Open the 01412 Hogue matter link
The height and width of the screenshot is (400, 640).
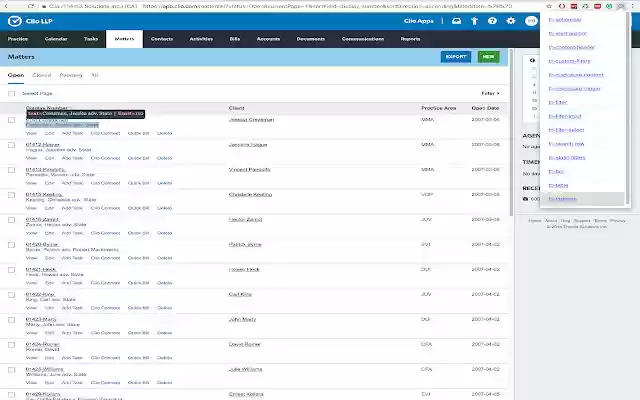click(x=42, y=144)
